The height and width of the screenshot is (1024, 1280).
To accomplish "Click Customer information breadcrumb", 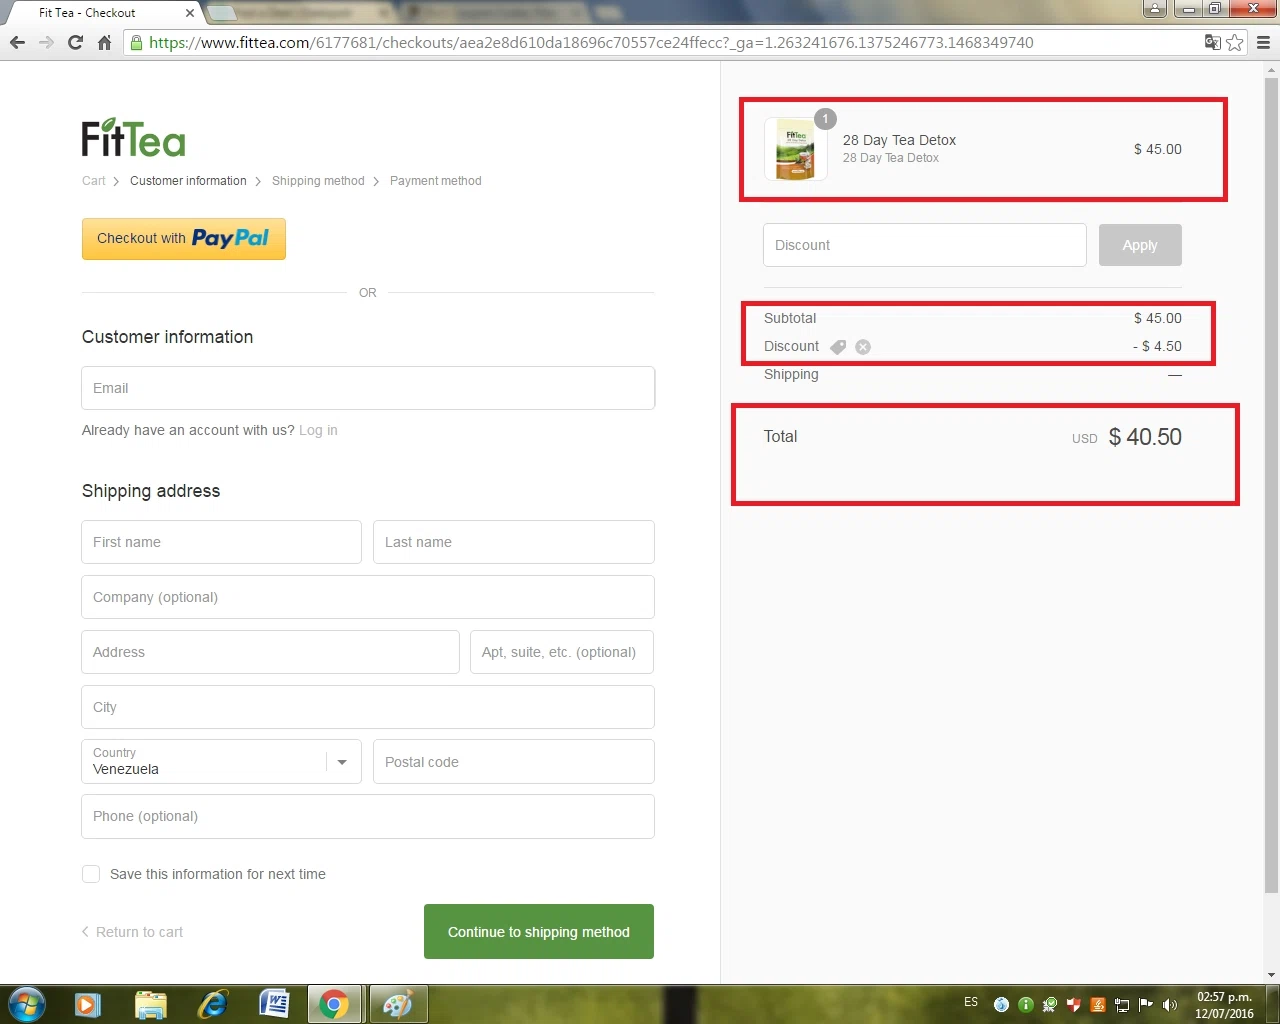I will [x=188, y=181].
